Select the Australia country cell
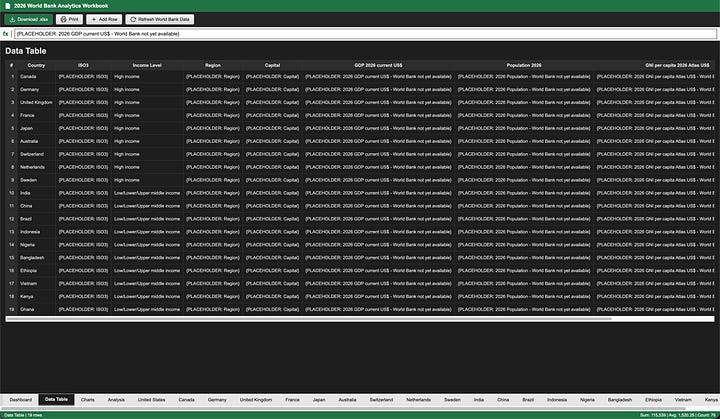Screen dimensions: 720x419 [37, 141]
